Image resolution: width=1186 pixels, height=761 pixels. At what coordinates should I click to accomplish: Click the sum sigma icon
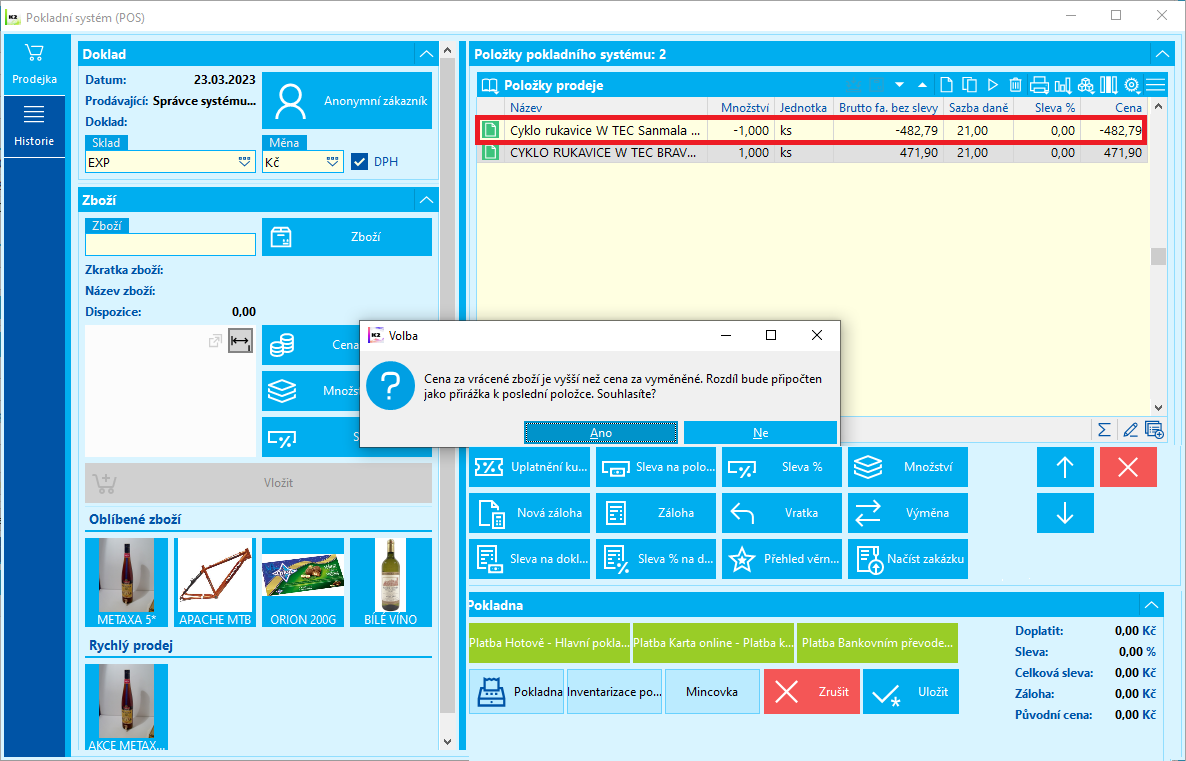(x=1104, y=430)
